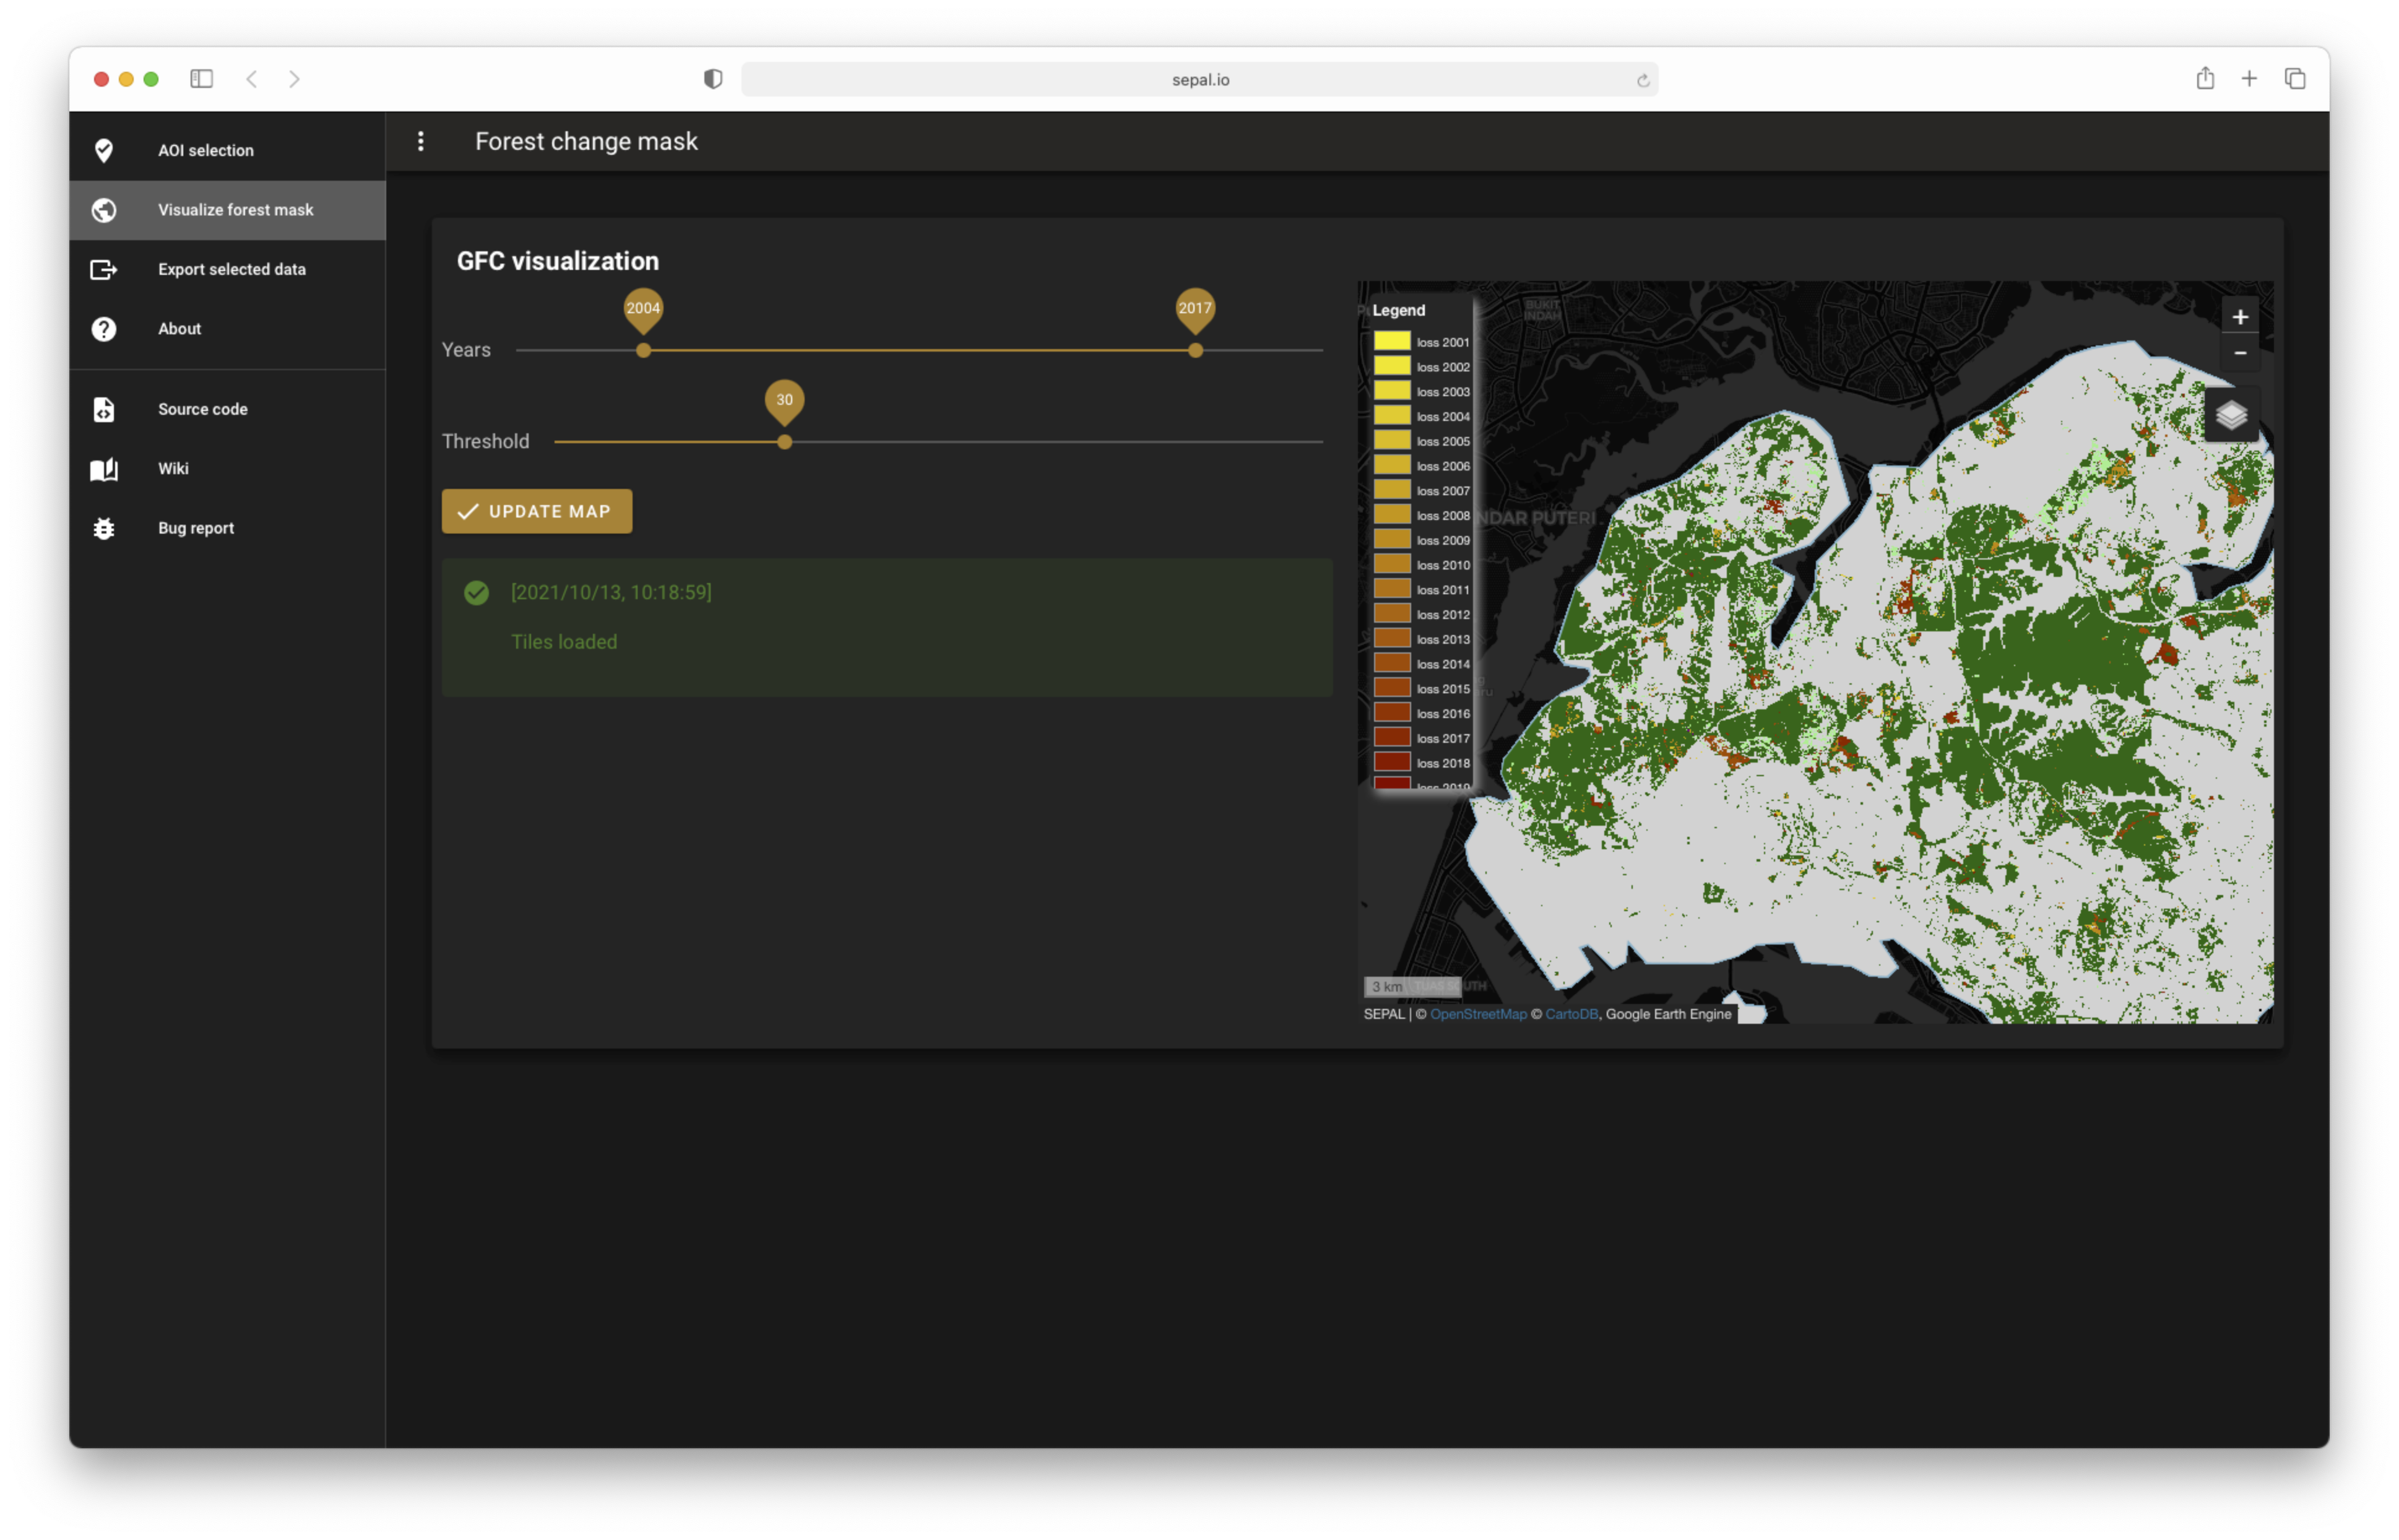
Task: Open the CartoDB attribution link
Action: [1571, 1014]
